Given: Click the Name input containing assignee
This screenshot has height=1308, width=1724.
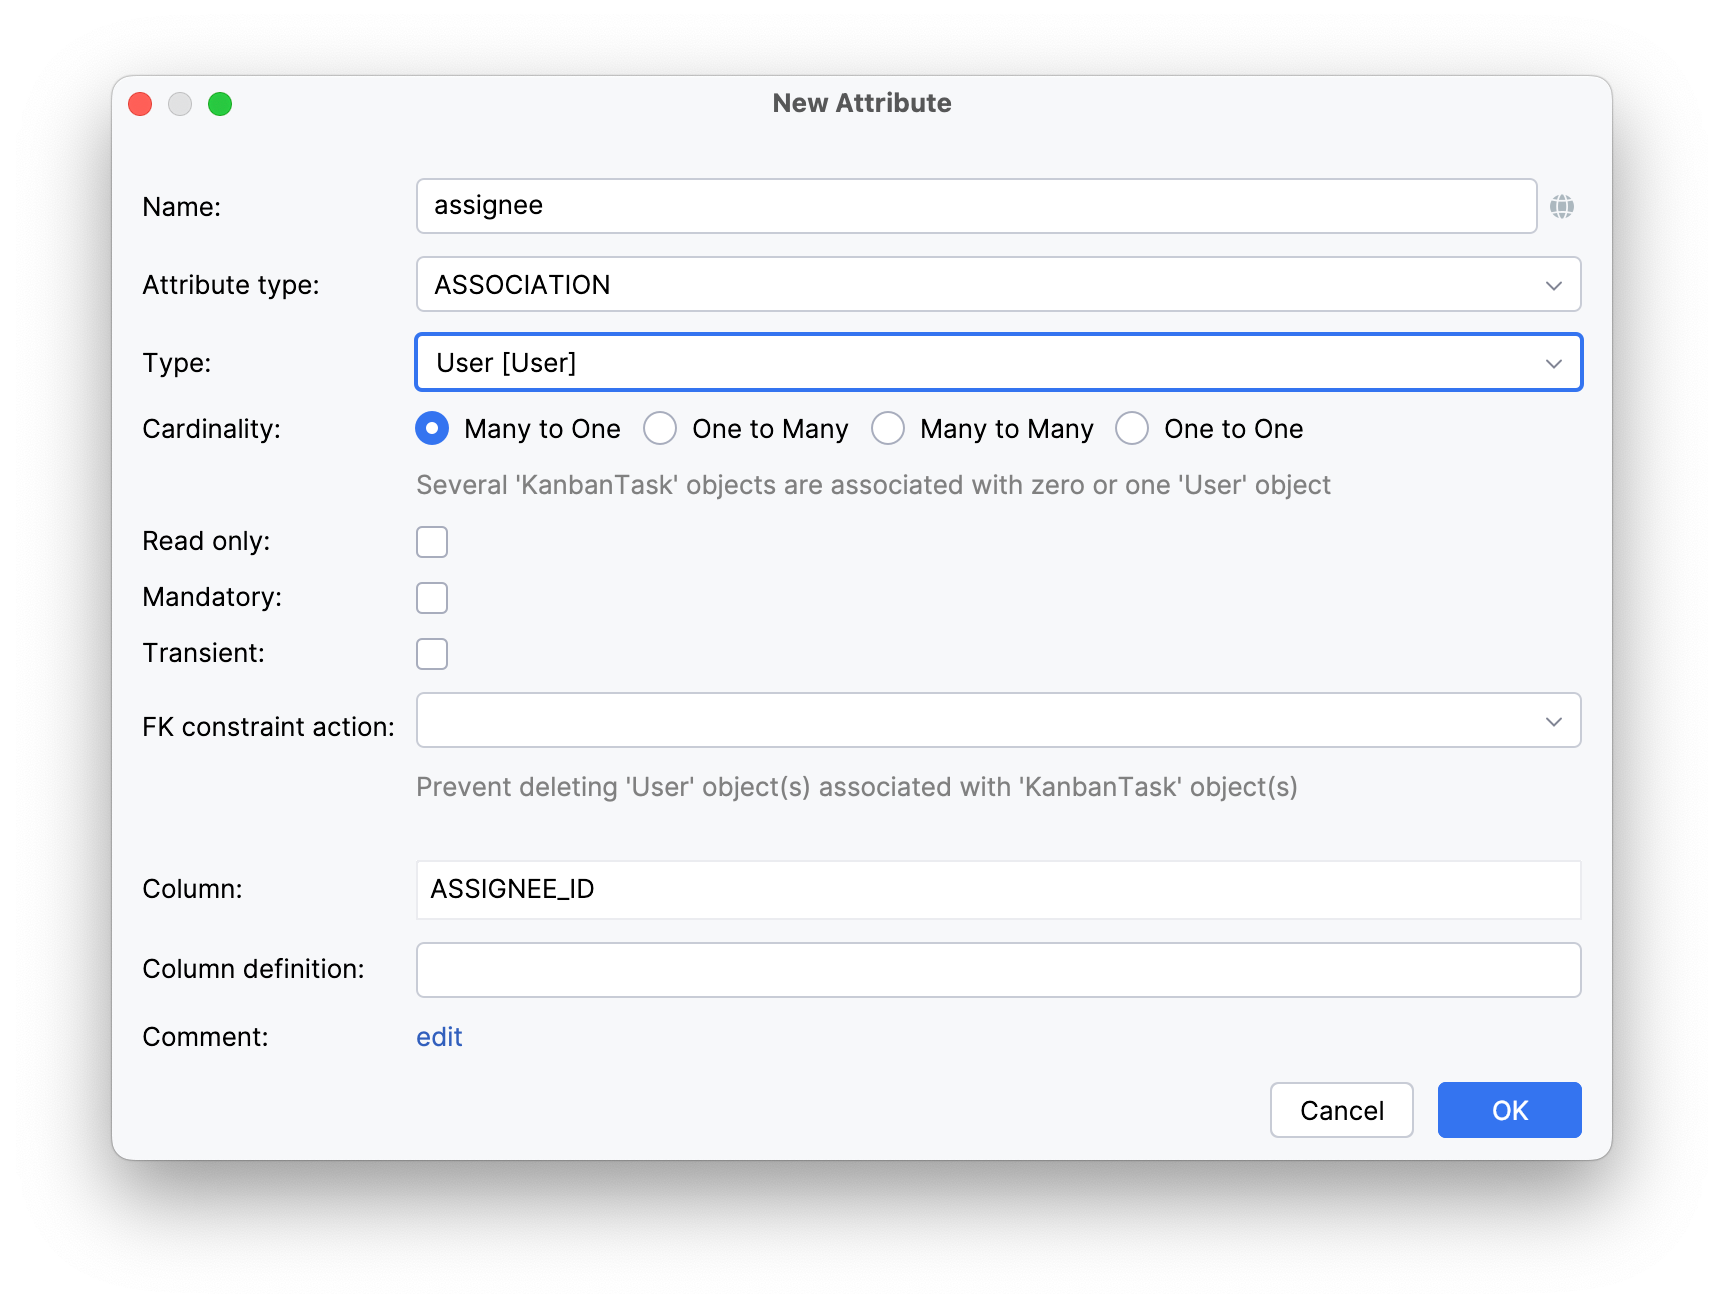Looking at the screenshot, I should coord(976,206).
